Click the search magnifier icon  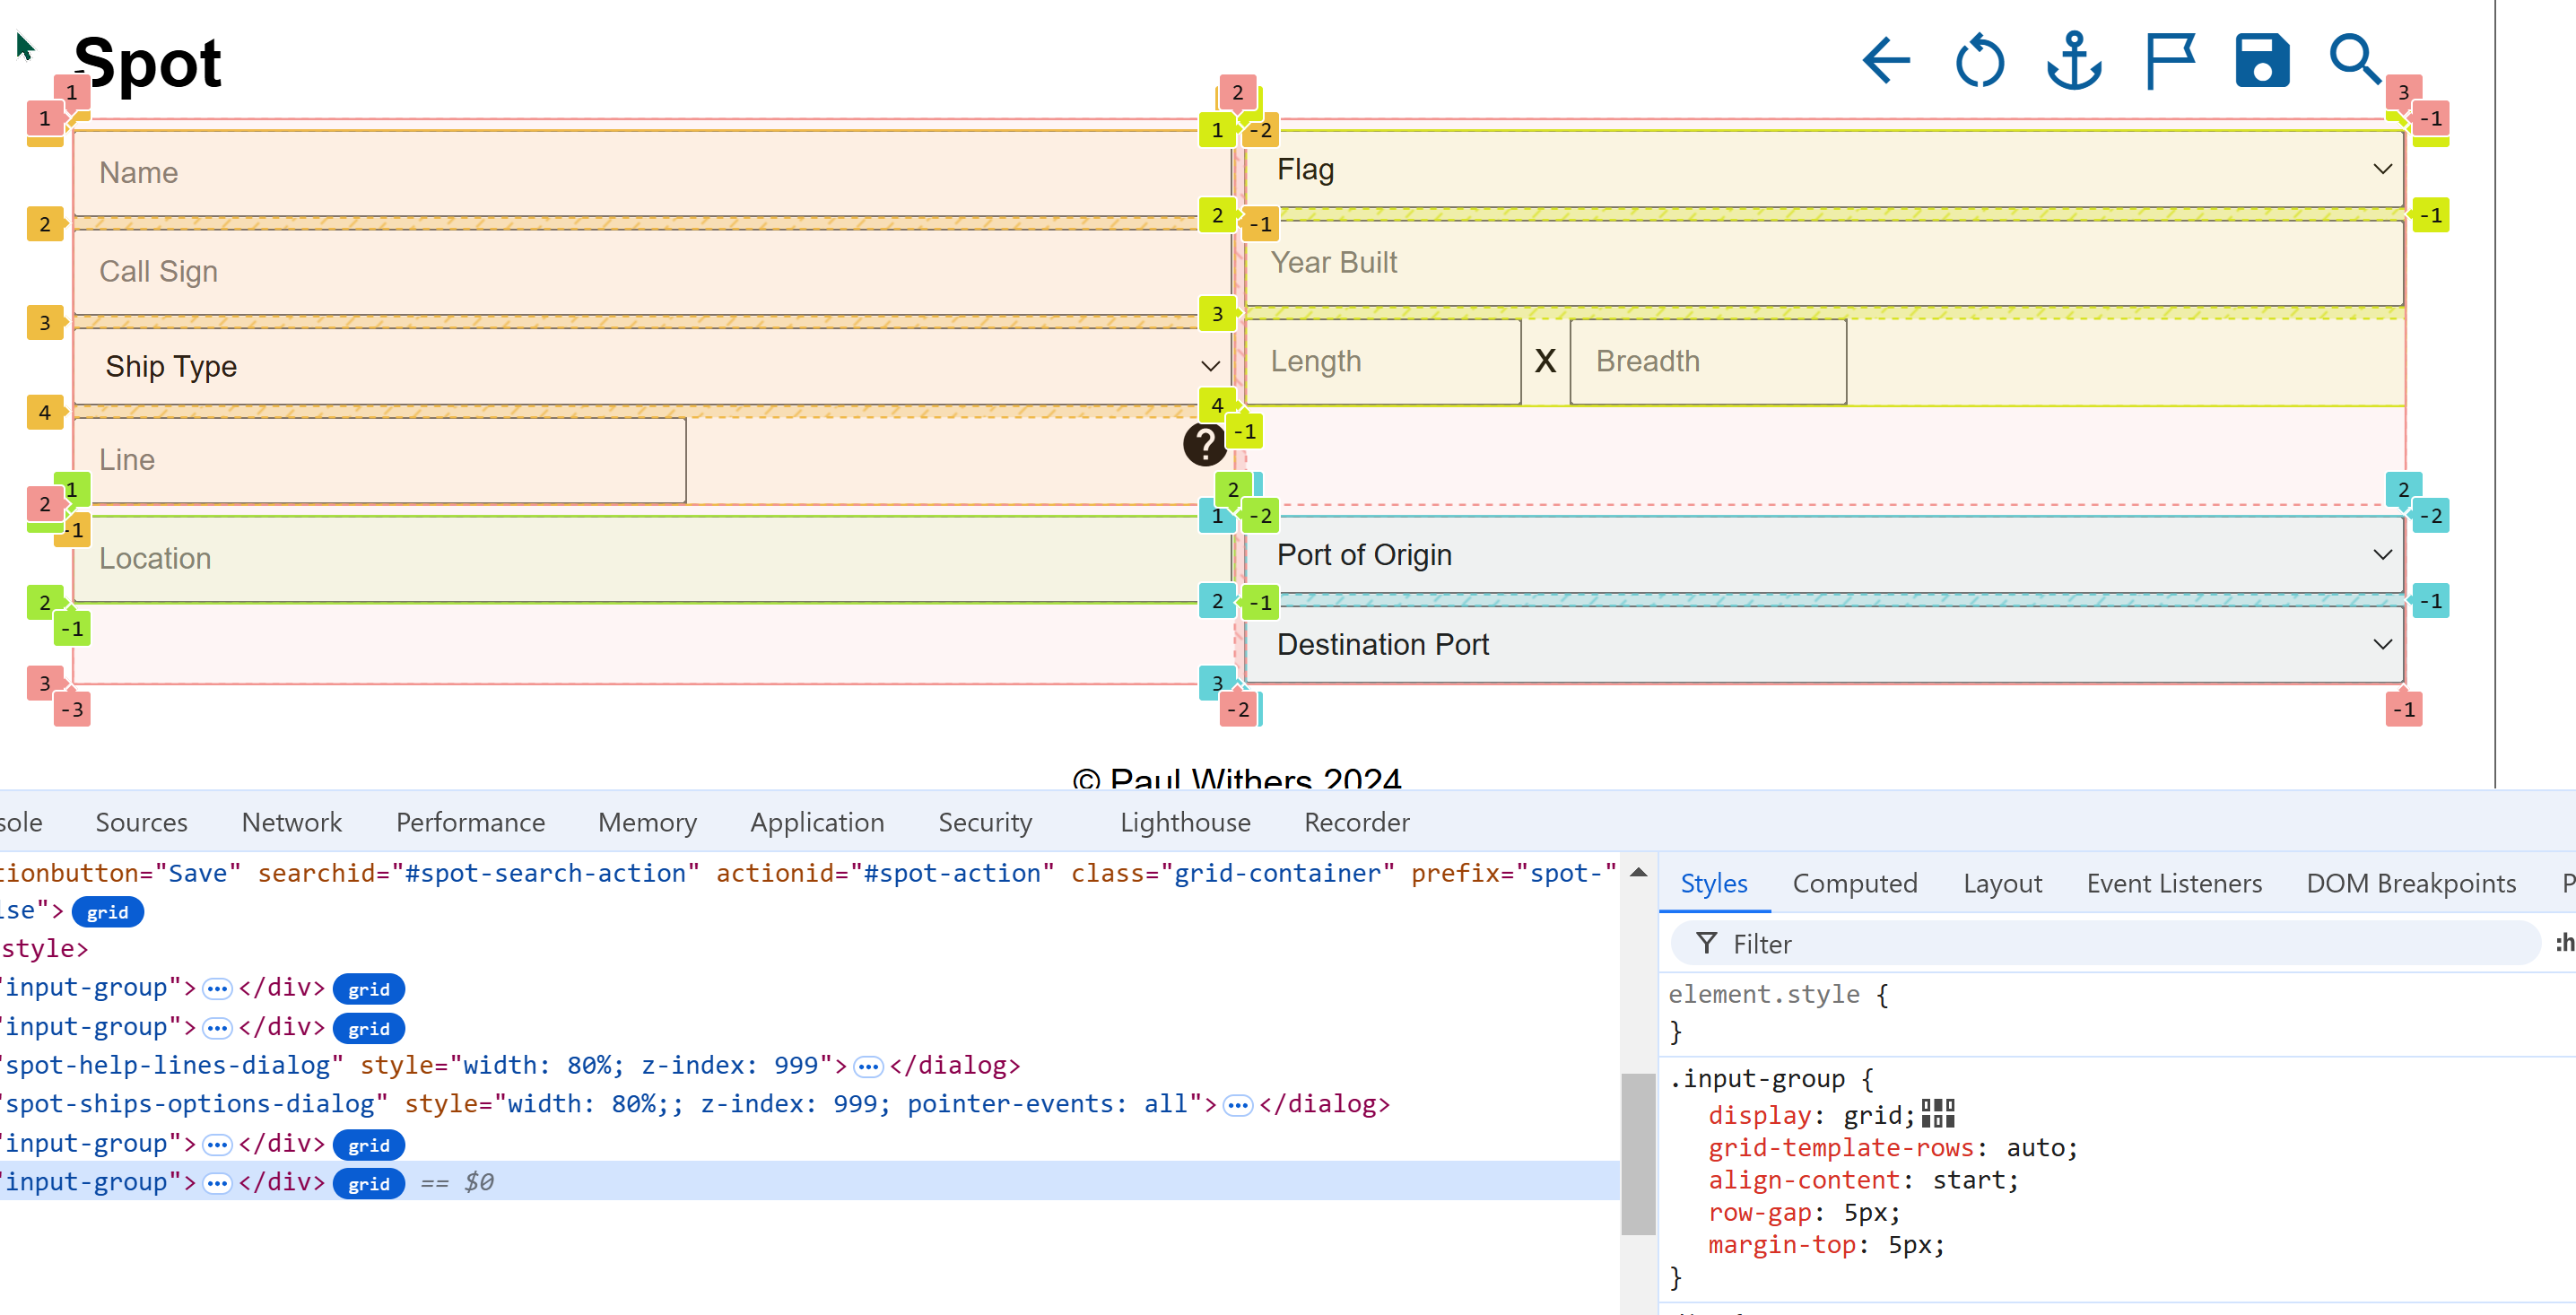2354,60
